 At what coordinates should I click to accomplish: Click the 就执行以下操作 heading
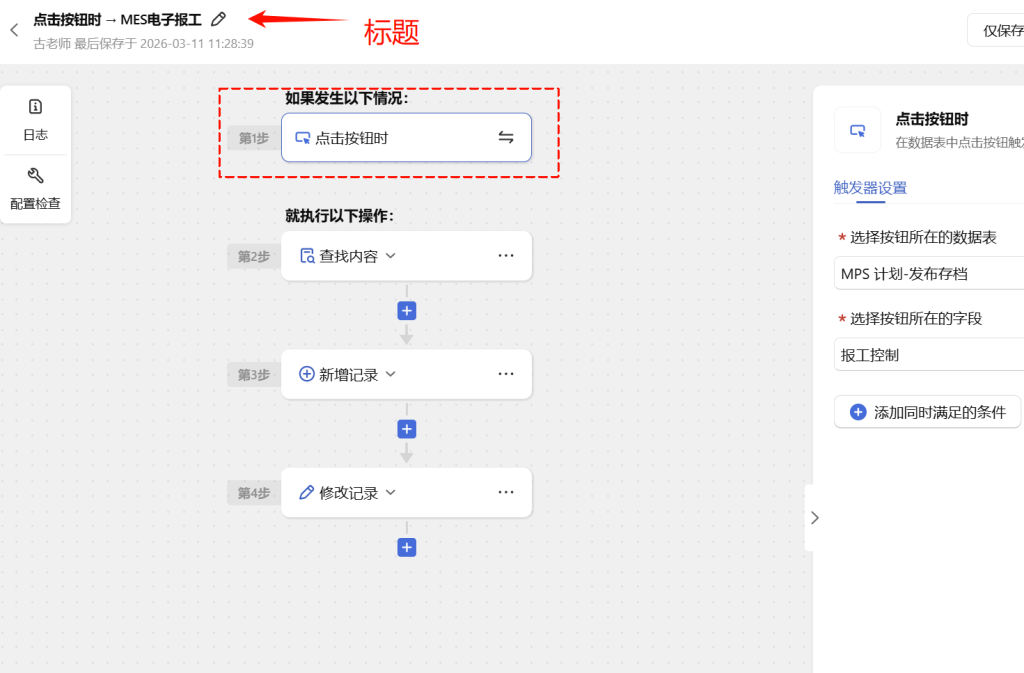[339, 216]
